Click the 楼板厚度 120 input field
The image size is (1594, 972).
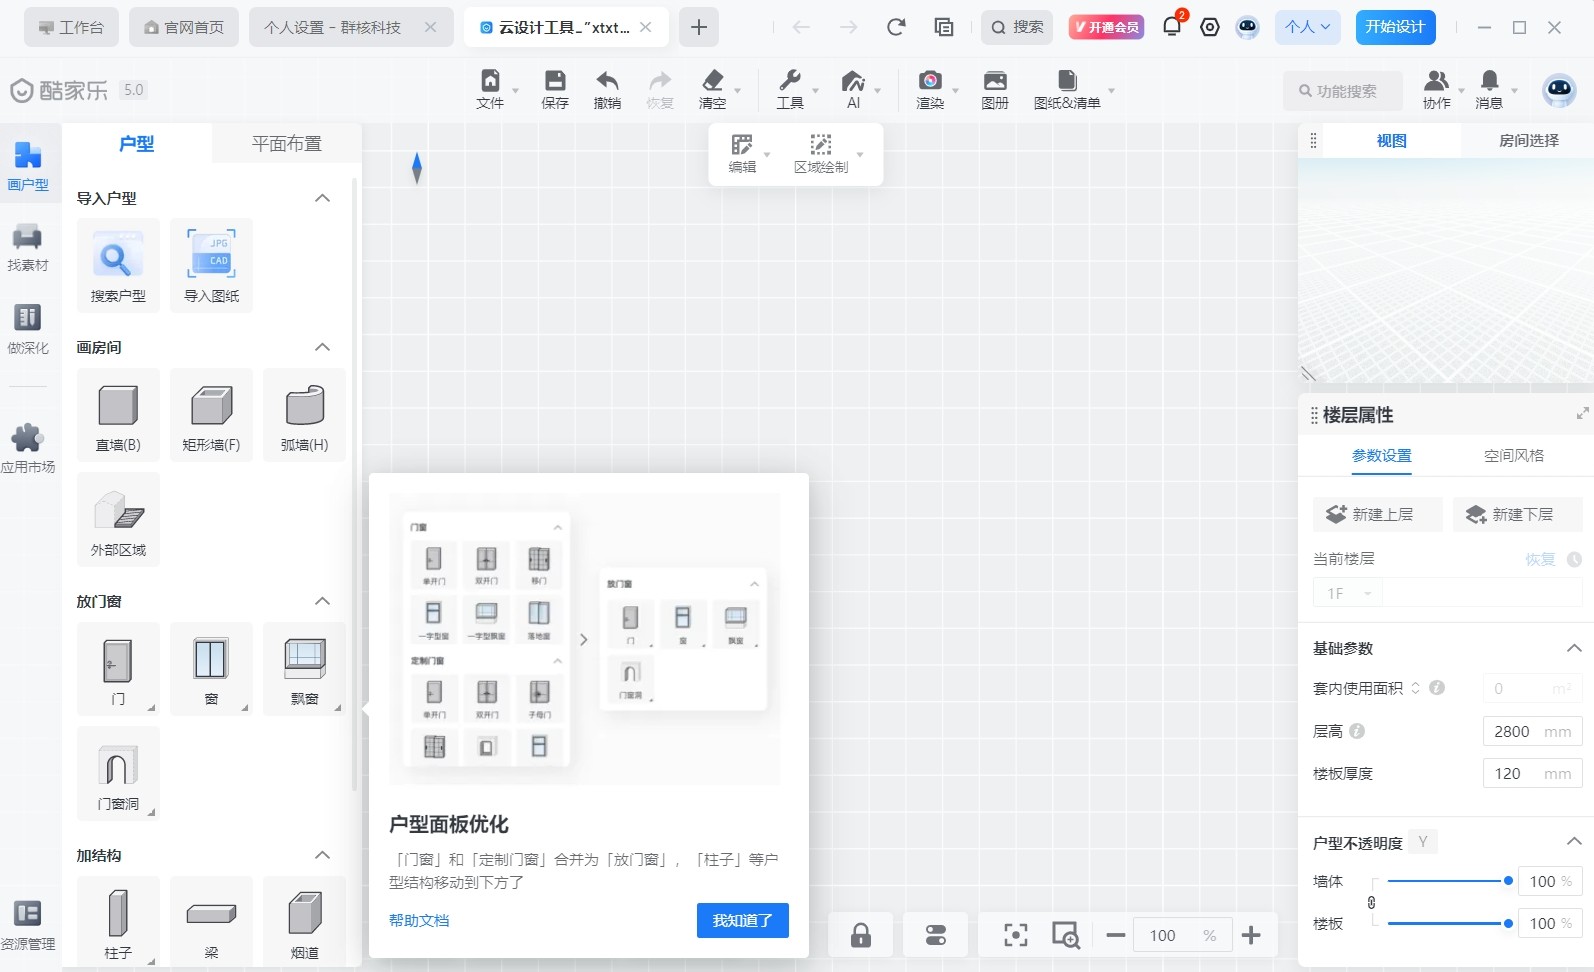coord(1533,773)
